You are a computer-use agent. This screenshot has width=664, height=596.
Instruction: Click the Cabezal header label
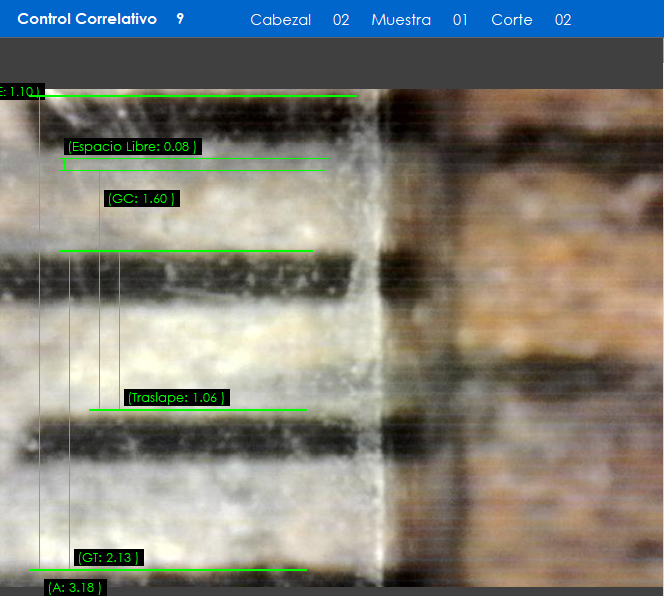280,20
